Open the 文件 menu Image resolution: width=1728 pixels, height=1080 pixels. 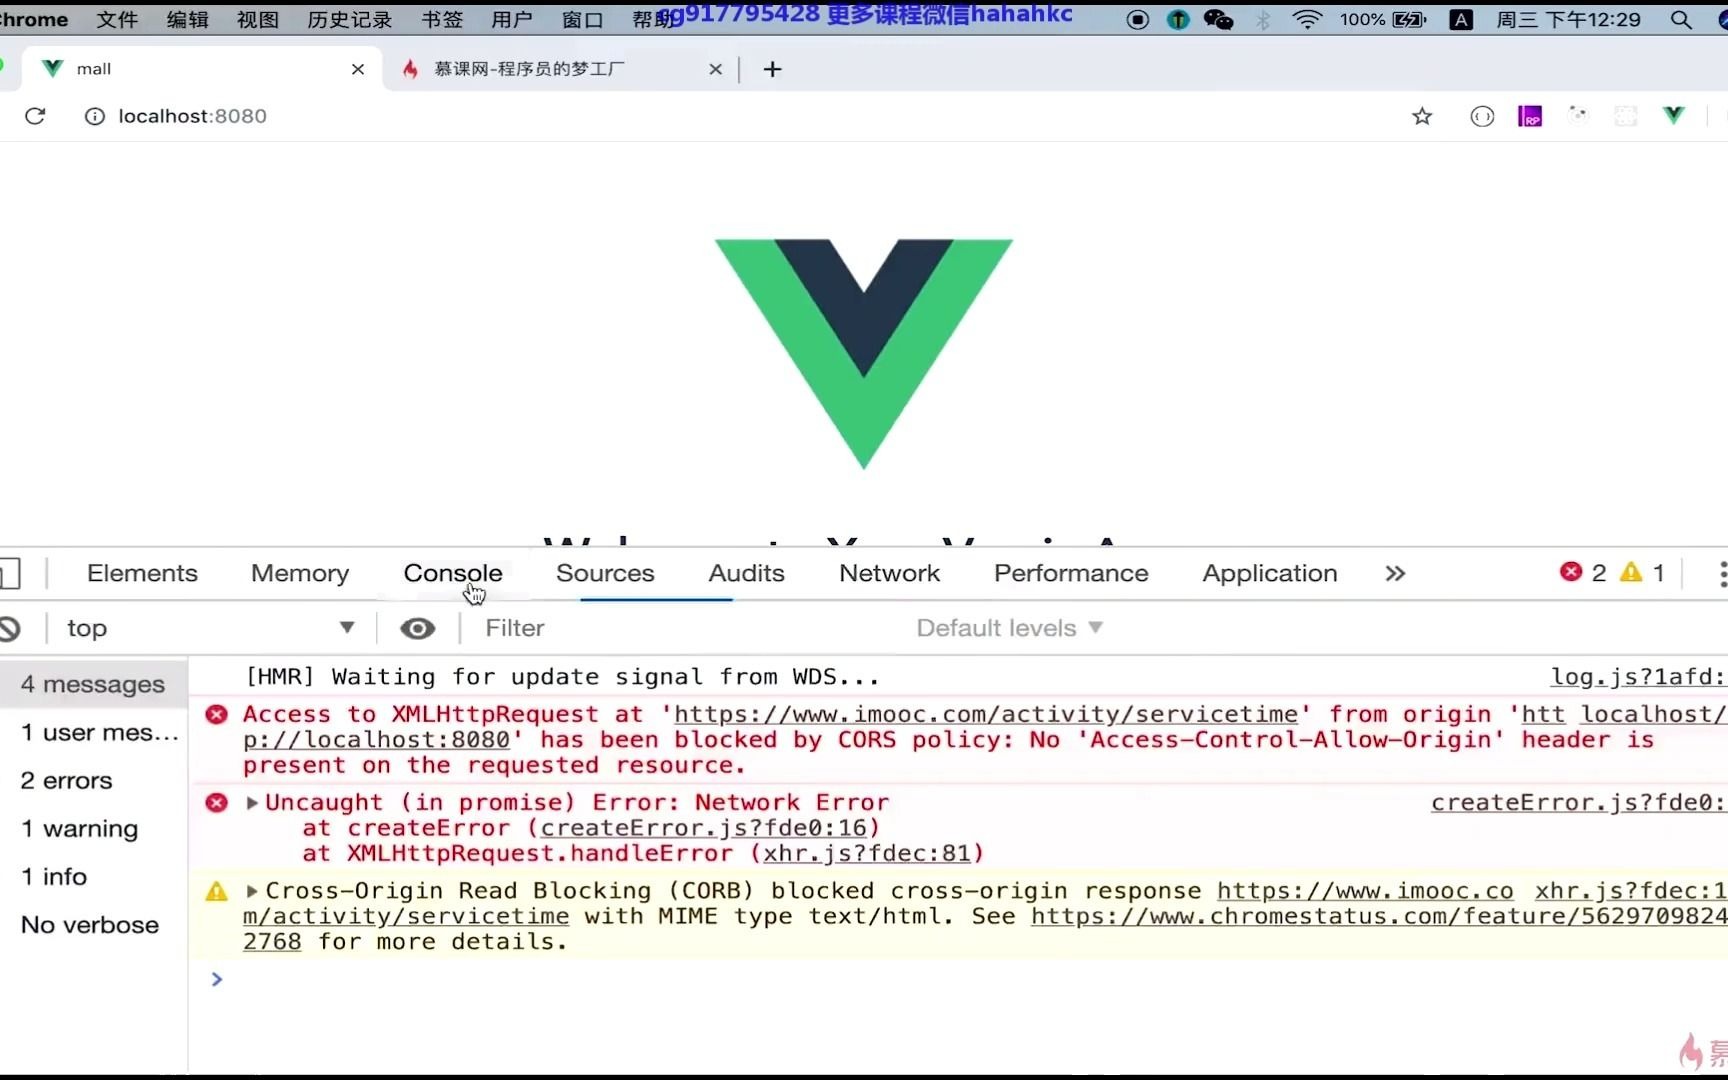[117, 19]
